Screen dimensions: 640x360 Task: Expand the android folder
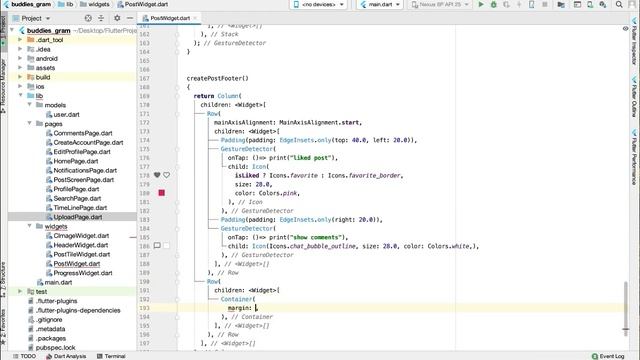point(20,58)
